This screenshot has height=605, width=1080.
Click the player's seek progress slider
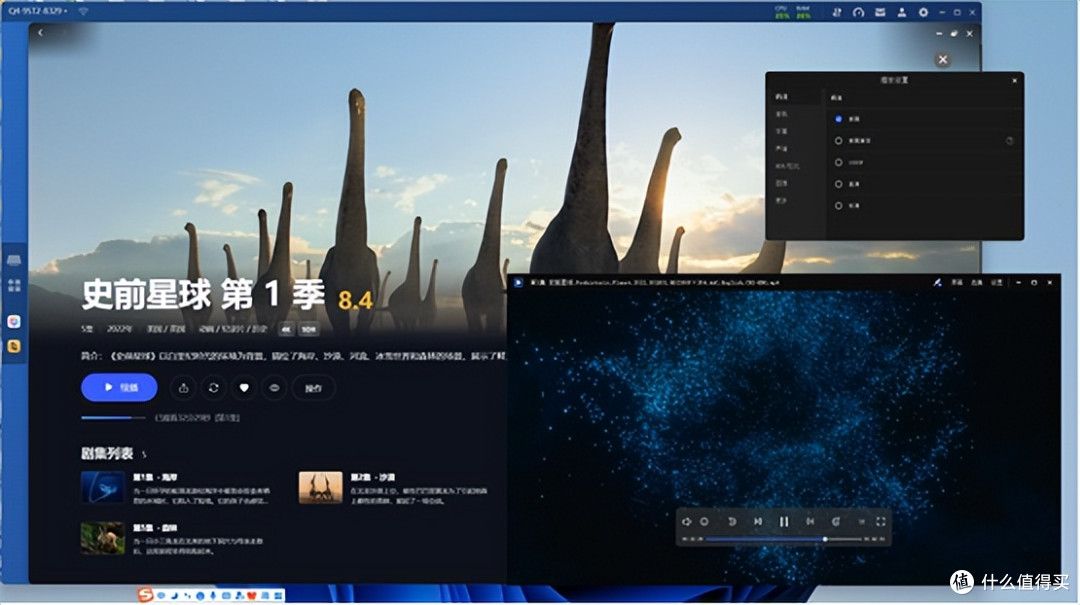tap(784, 539)
